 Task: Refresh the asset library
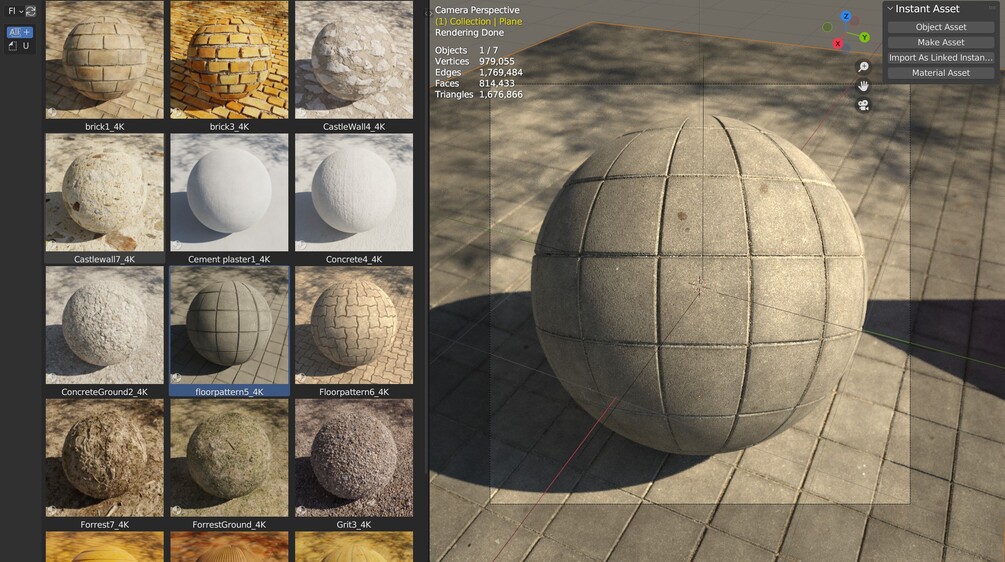(x=30, y=11)
